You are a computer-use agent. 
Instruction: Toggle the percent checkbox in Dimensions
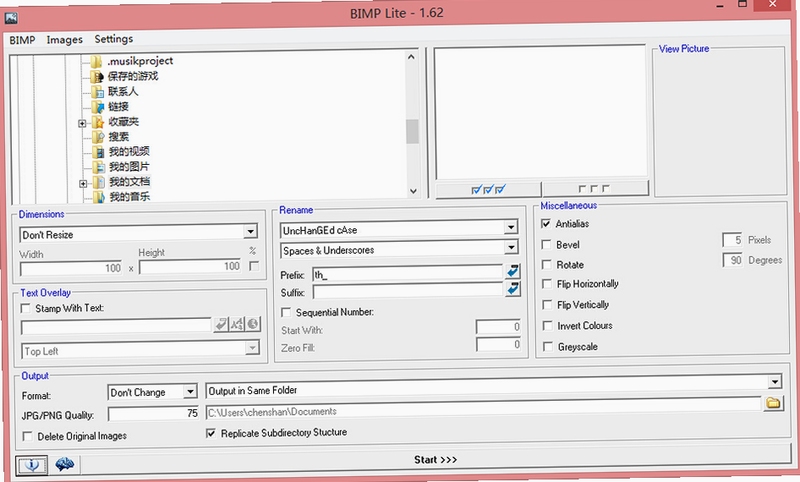[x=254, y=266]
